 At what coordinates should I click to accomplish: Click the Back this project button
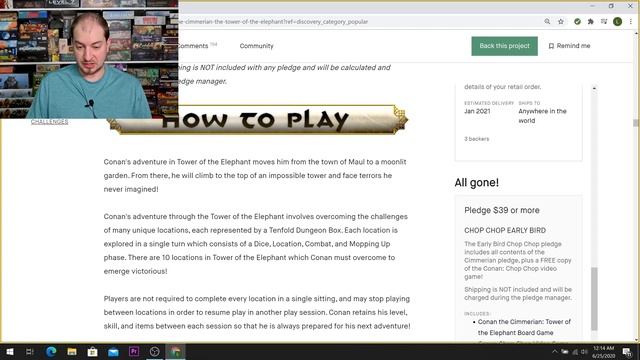[x=504, y=46]
